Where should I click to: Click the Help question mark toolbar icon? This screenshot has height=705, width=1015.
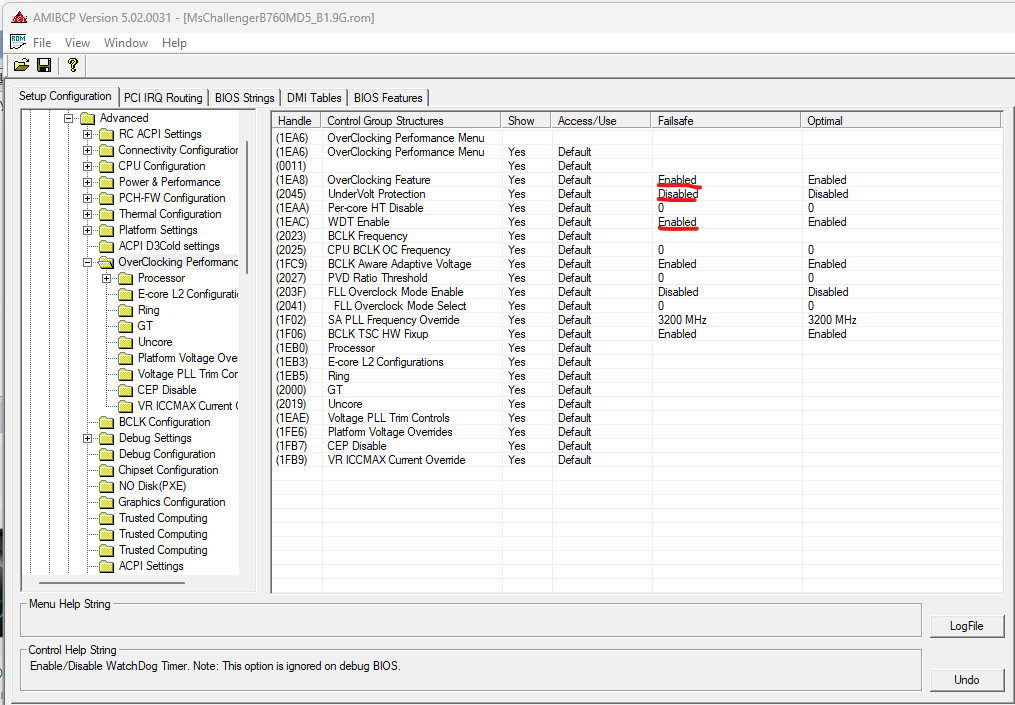(72, 65)
